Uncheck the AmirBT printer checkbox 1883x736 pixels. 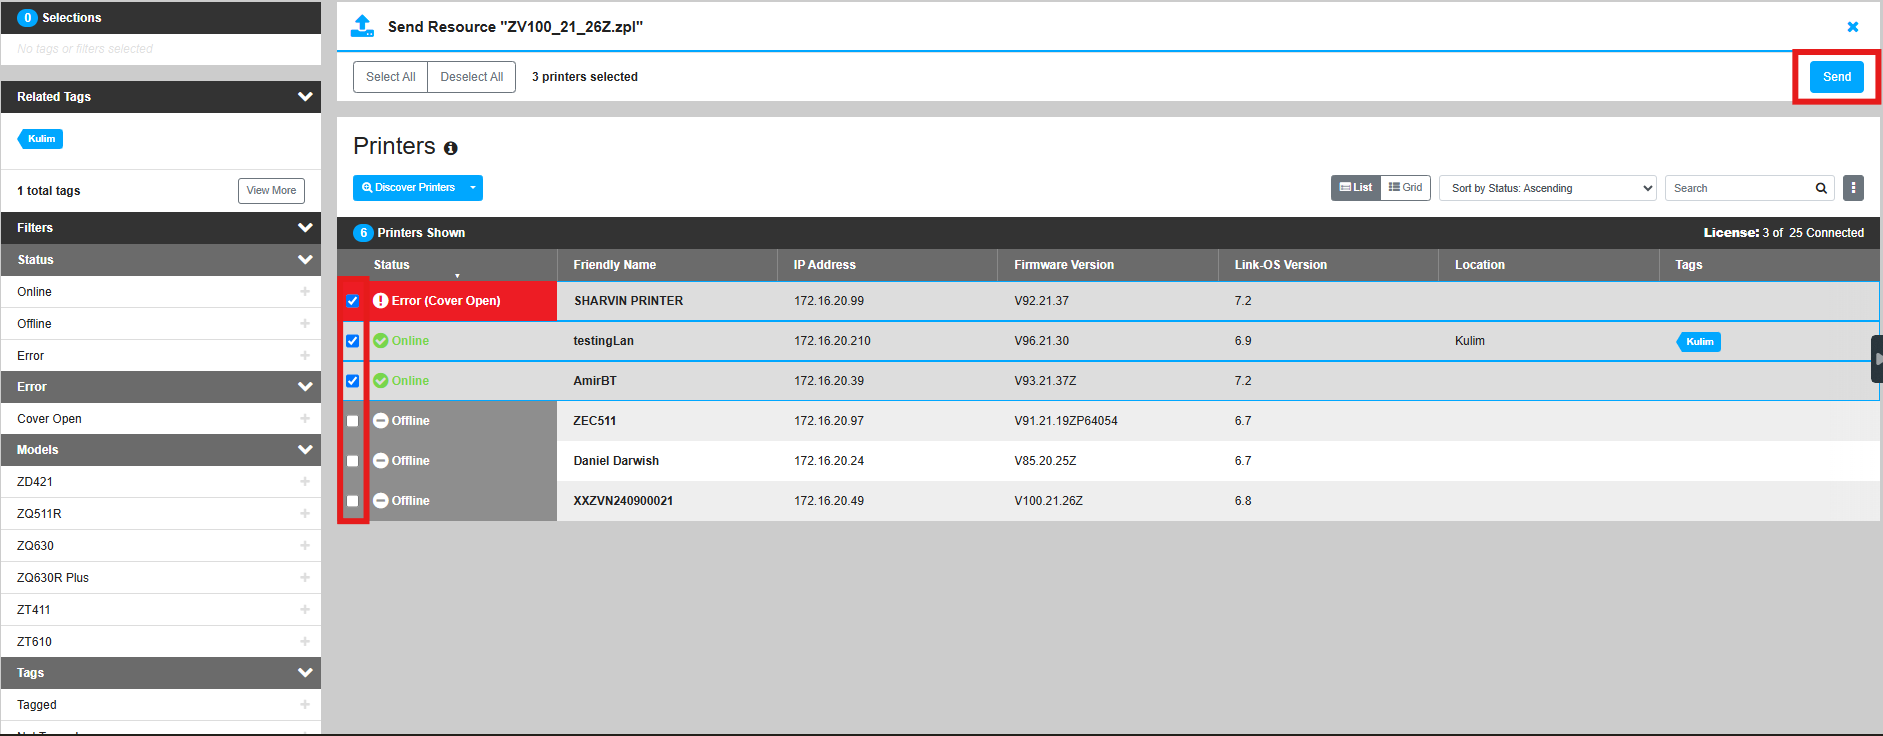click(352, 381)
